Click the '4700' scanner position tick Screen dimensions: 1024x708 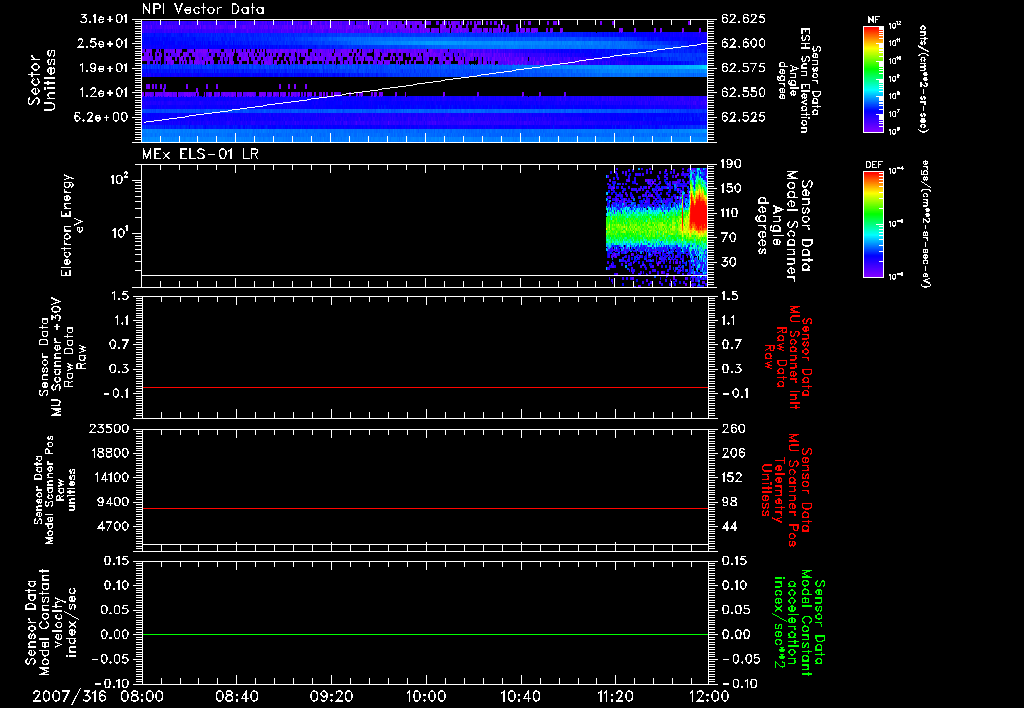[113, 526]
